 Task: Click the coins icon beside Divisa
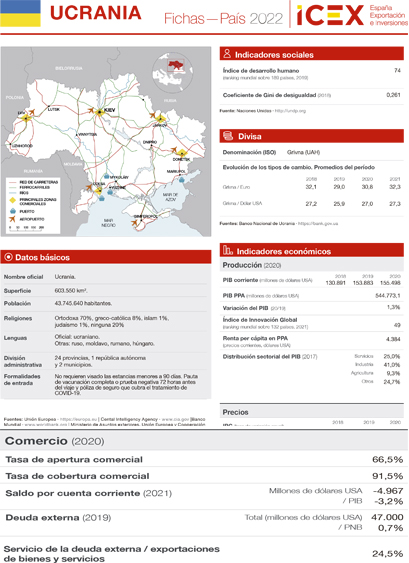click(x=228, y=136)
